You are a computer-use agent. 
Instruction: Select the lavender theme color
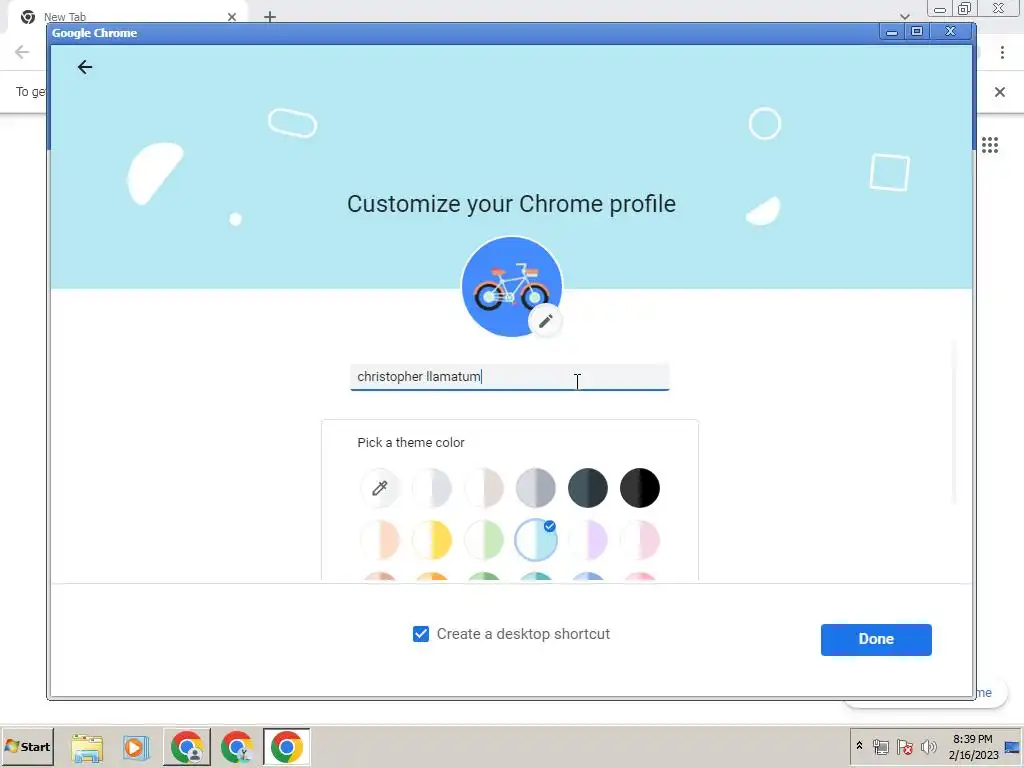click(x=588, y=540)
